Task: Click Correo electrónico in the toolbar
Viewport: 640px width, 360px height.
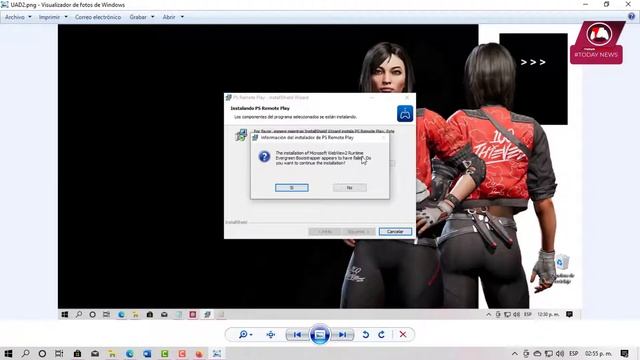Action: pyautogui.click(x=98, y=17)
